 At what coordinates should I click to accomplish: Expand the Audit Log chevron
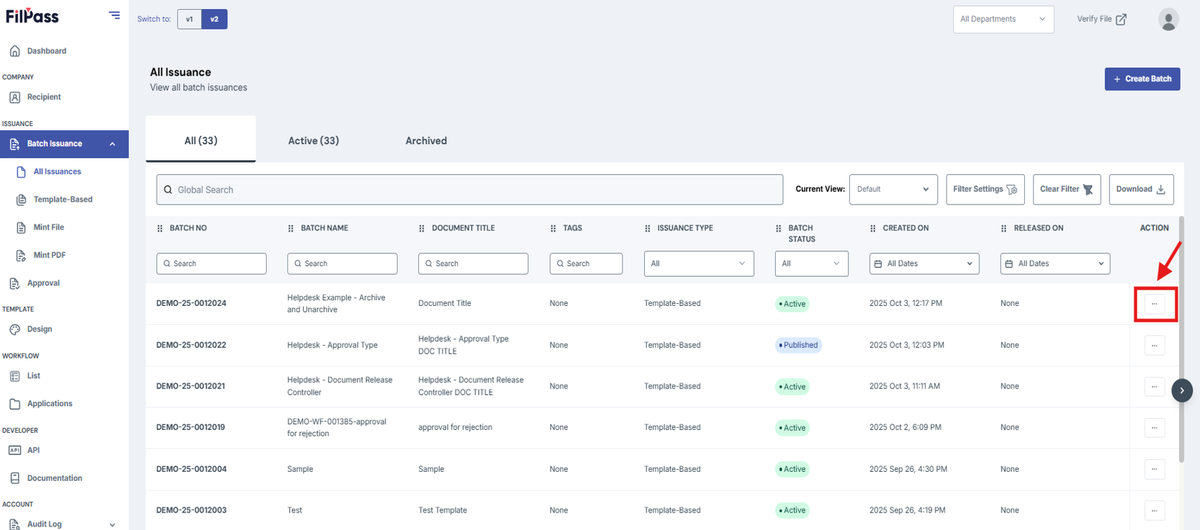pyautogui.click(x=112, y=523)
